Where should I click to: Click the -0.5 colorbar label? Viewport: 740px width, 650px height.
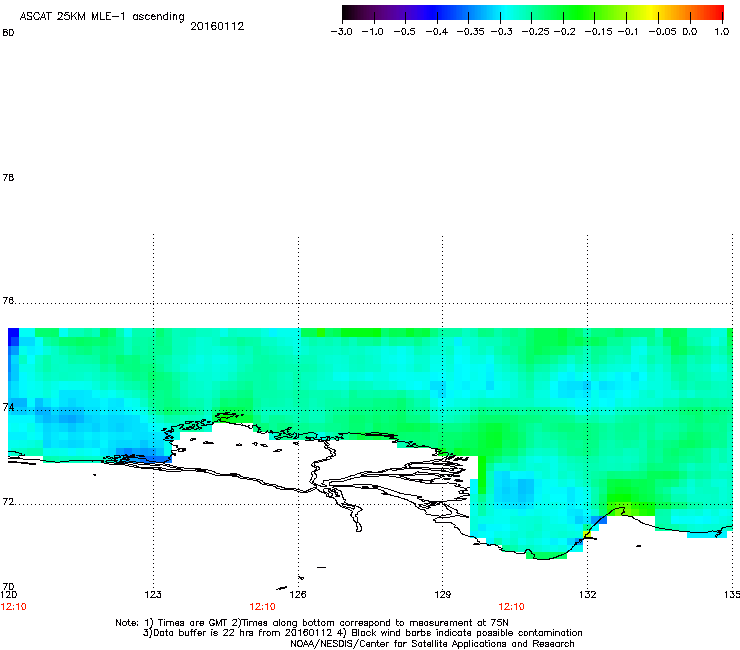pyautogui.click(x=404, y=32)
